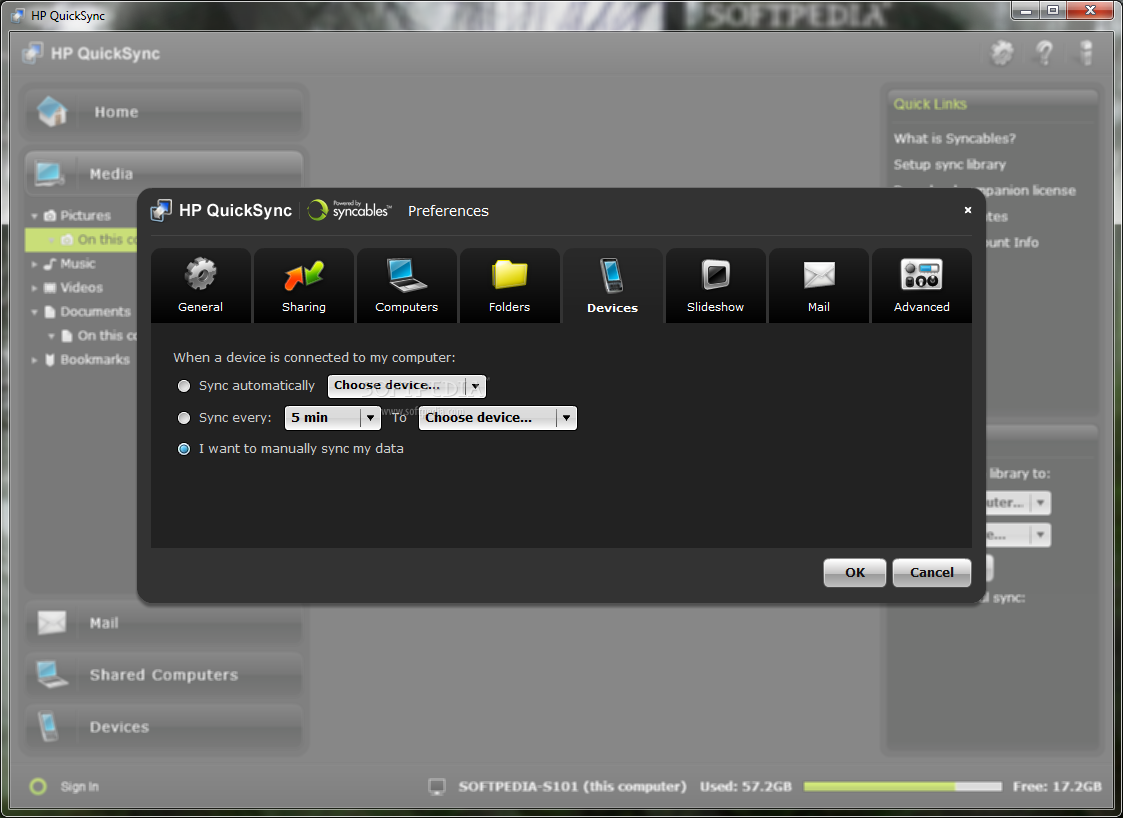
Task: Click the Shared Computers laptop icon
Action: pos(52,674)
